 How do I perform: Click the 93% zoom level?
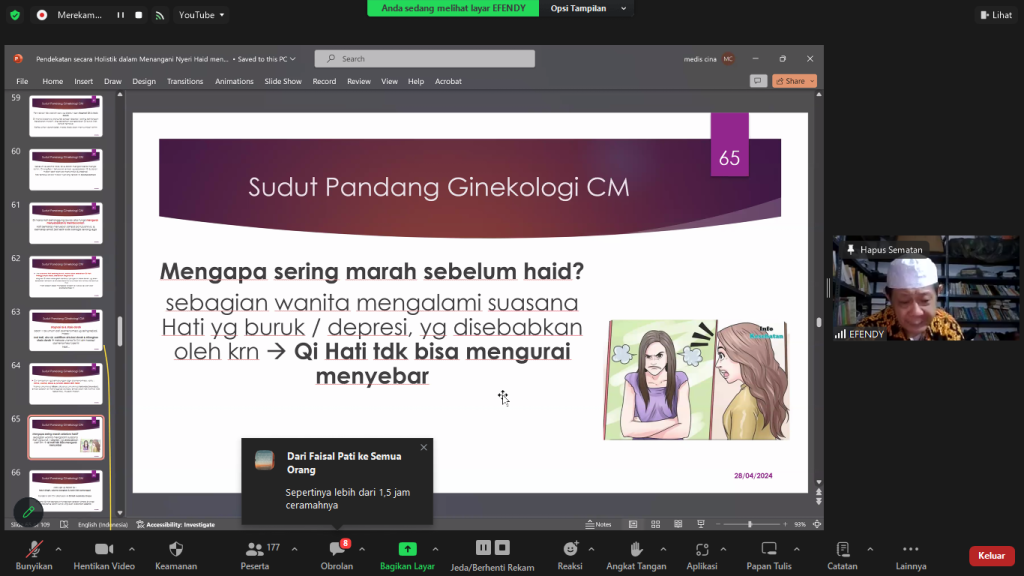point(800,524)
